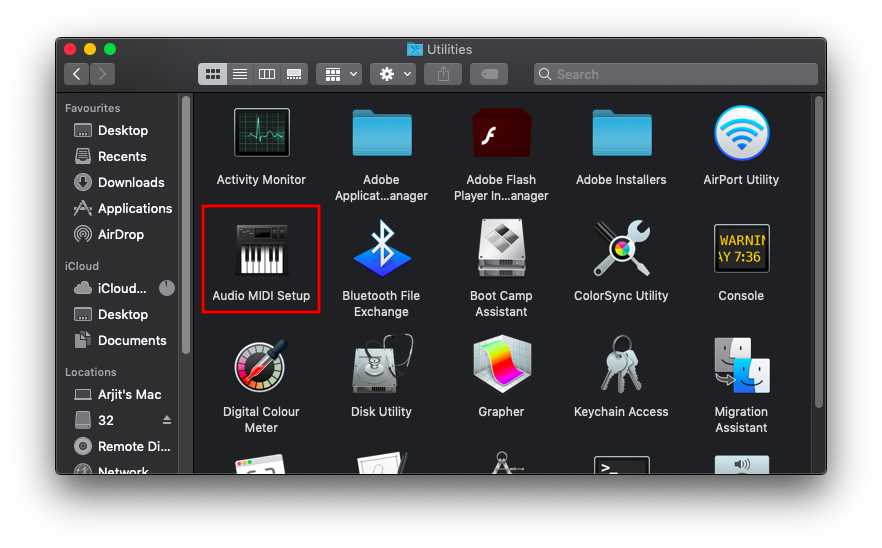Open the Adobe Installers folder

(622, 133)
